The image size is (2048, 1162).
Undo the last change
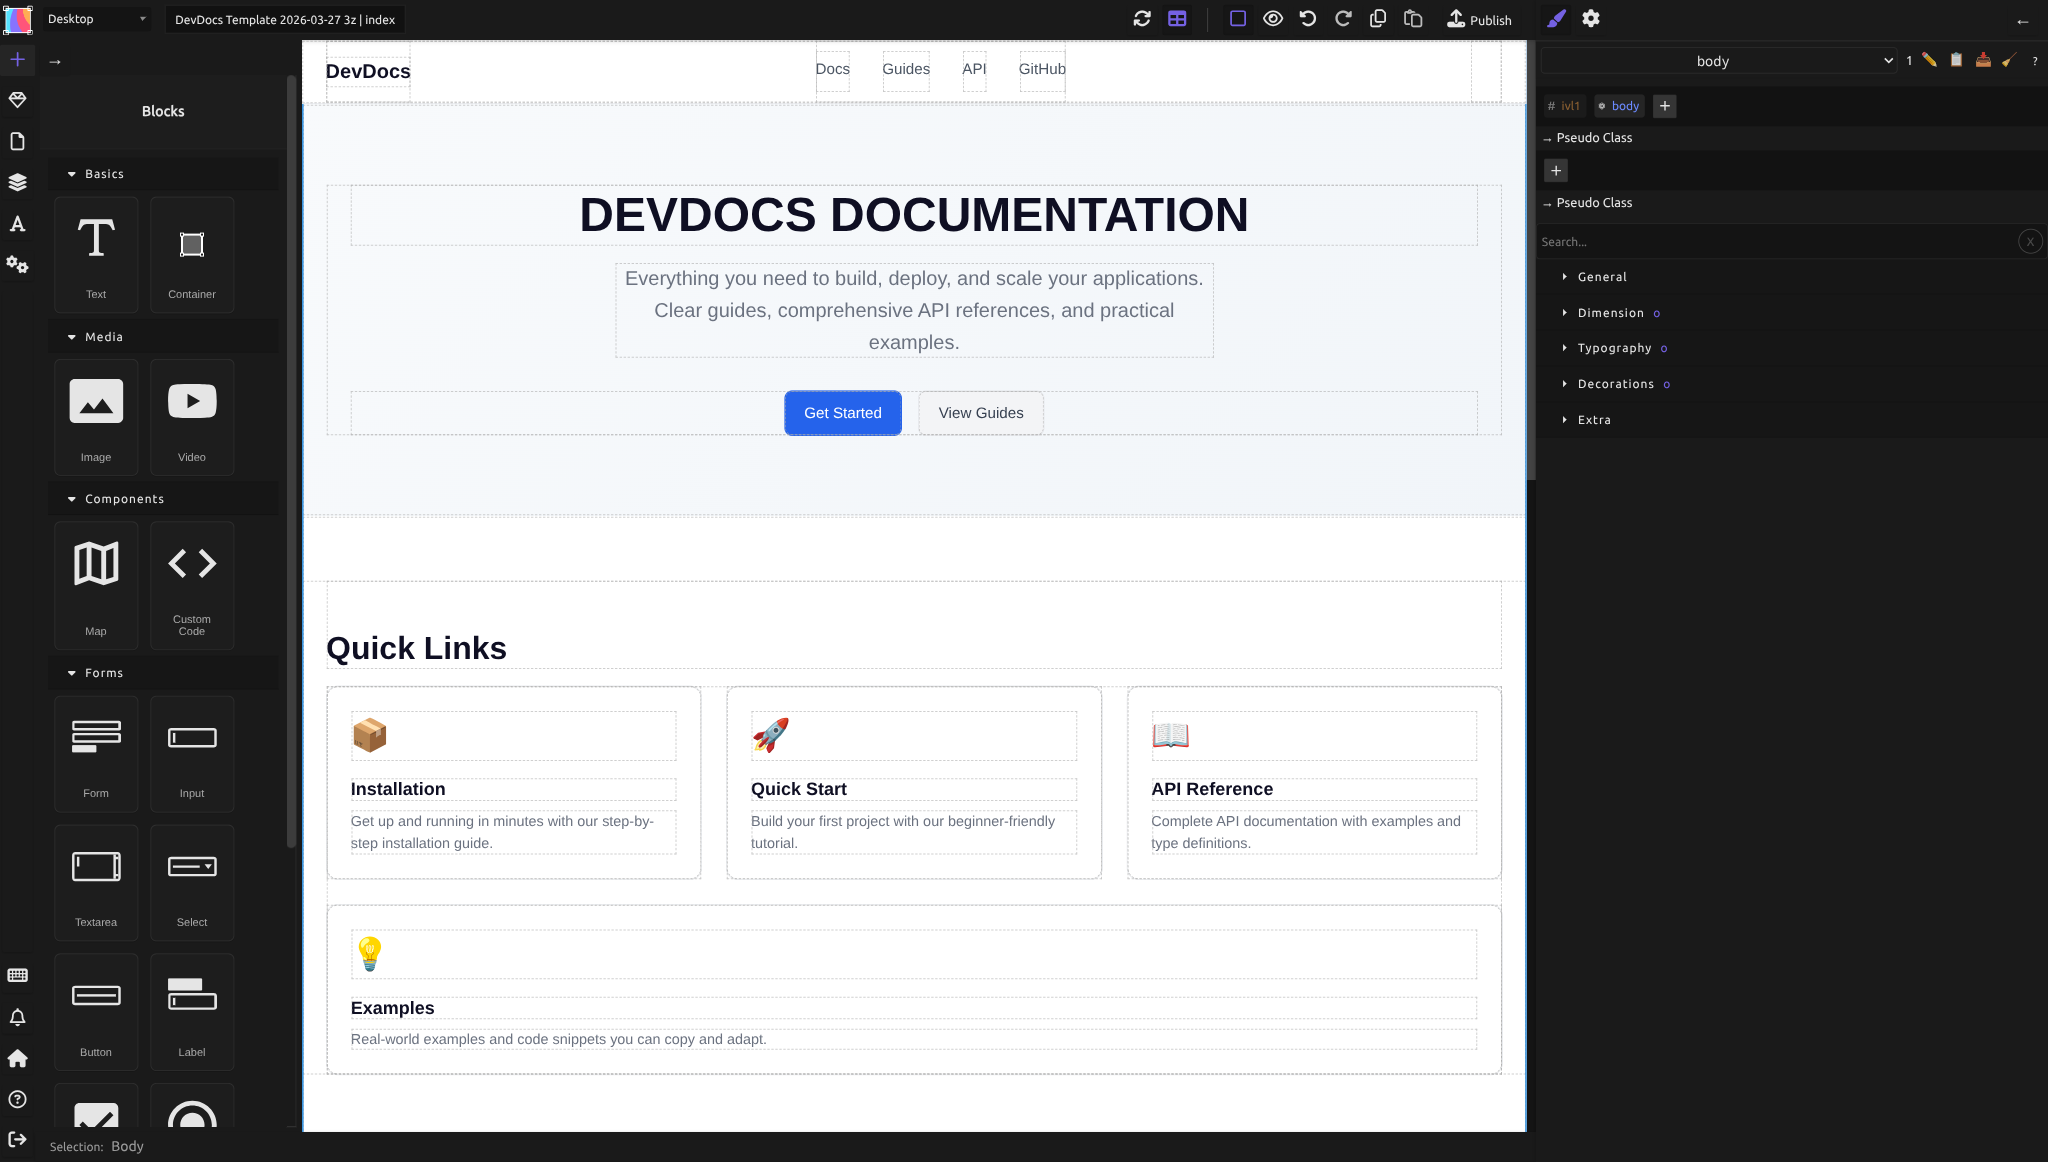click(1309, 19)
